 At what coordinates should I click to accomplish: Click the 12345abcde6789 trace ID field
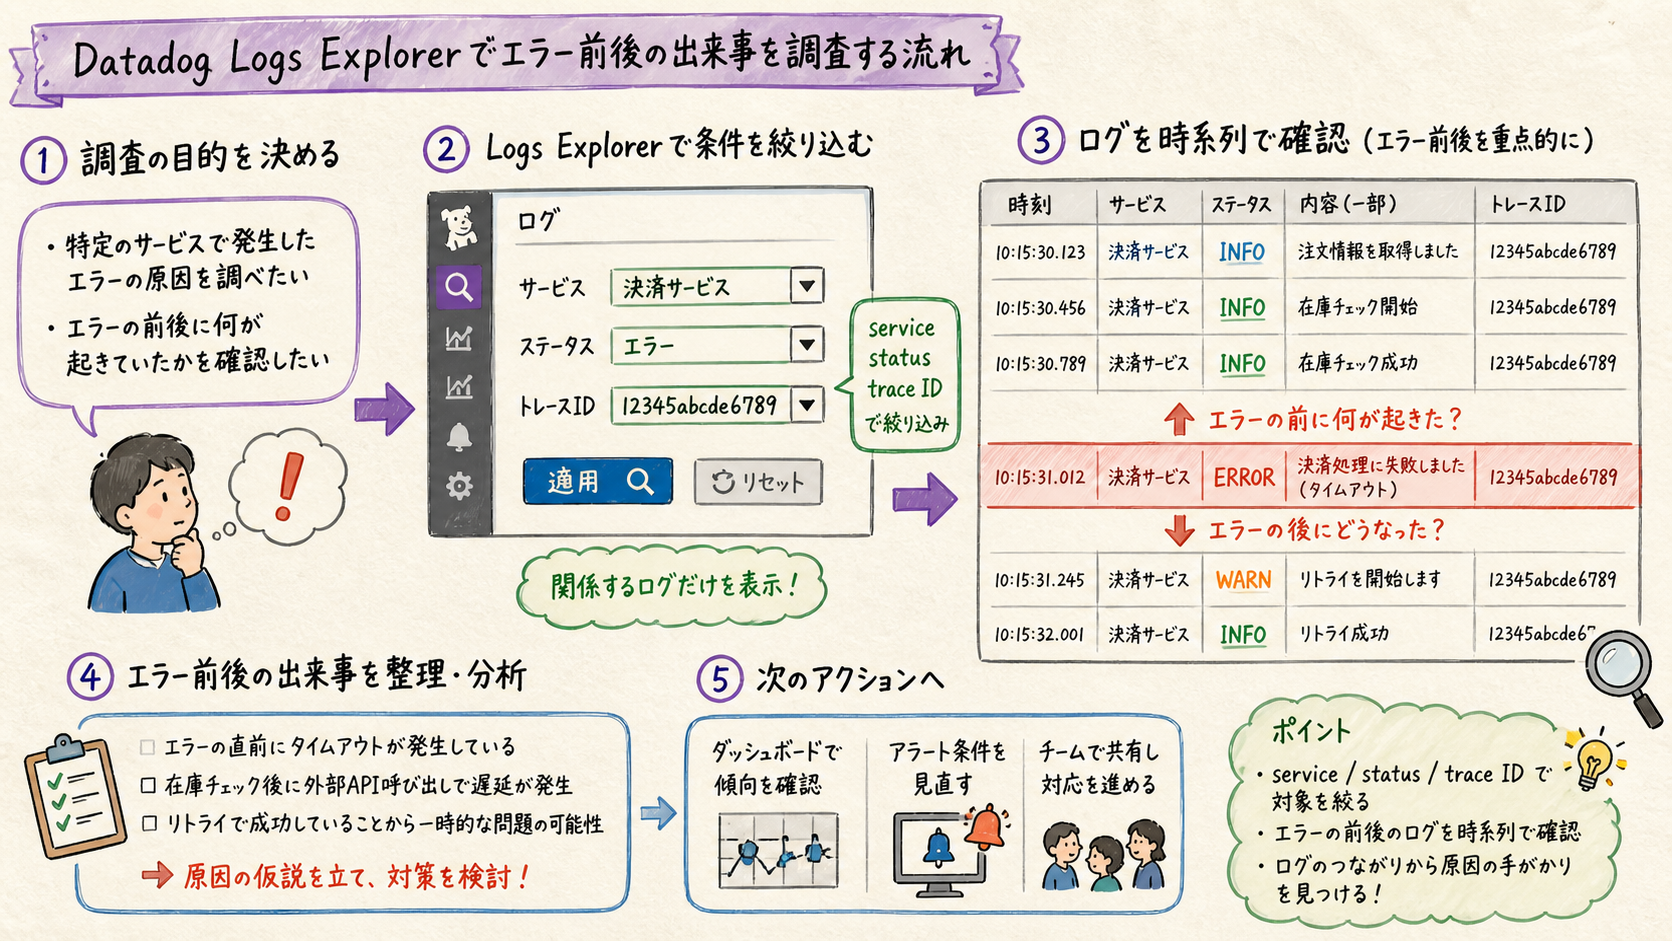tap(717, 405)
